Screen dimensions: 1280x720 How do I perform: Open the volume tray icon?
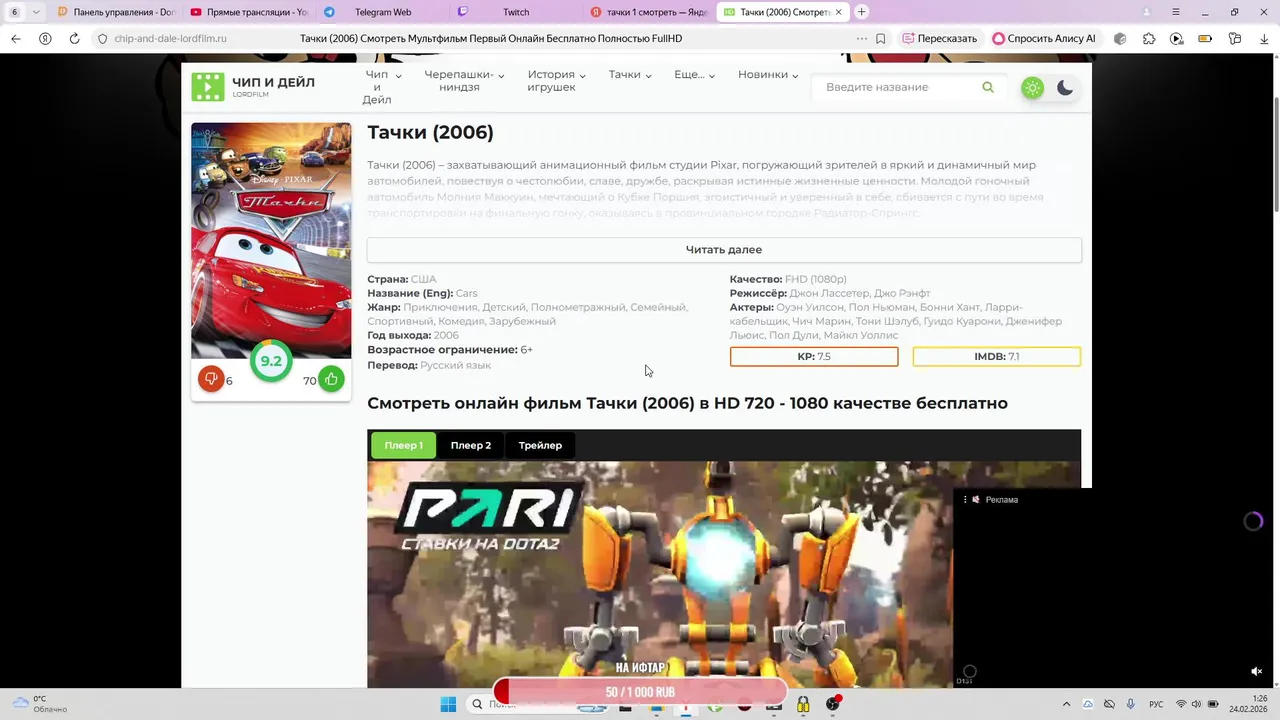pos(1197,704)
